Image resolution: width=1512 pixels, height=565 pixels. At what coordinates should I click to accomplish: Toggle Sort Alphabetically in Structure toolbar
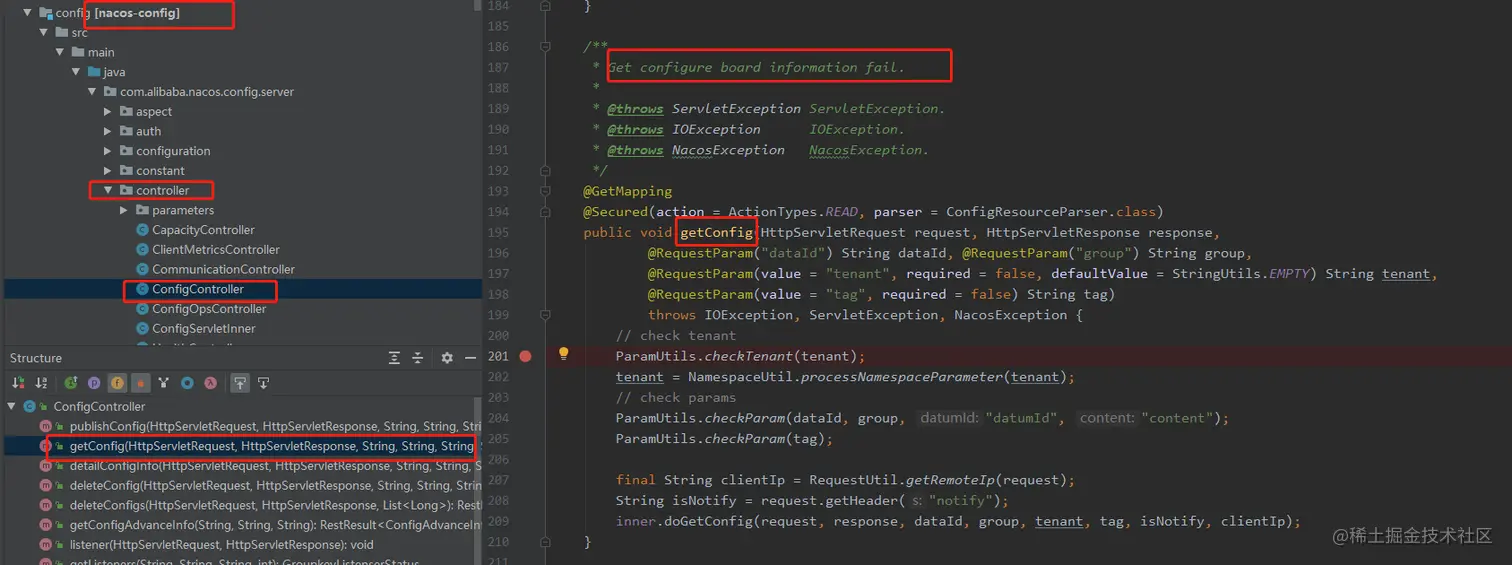tap(41, 383)
